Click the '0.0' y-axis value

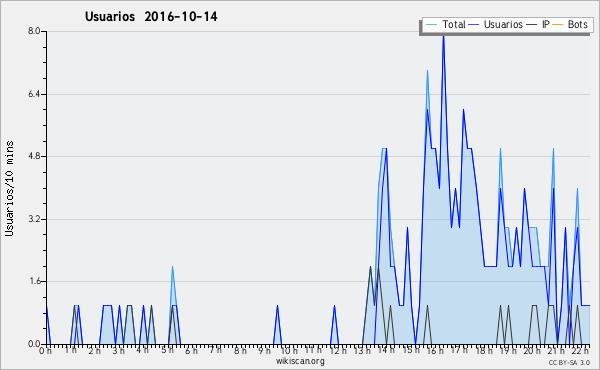click(34, 344)
